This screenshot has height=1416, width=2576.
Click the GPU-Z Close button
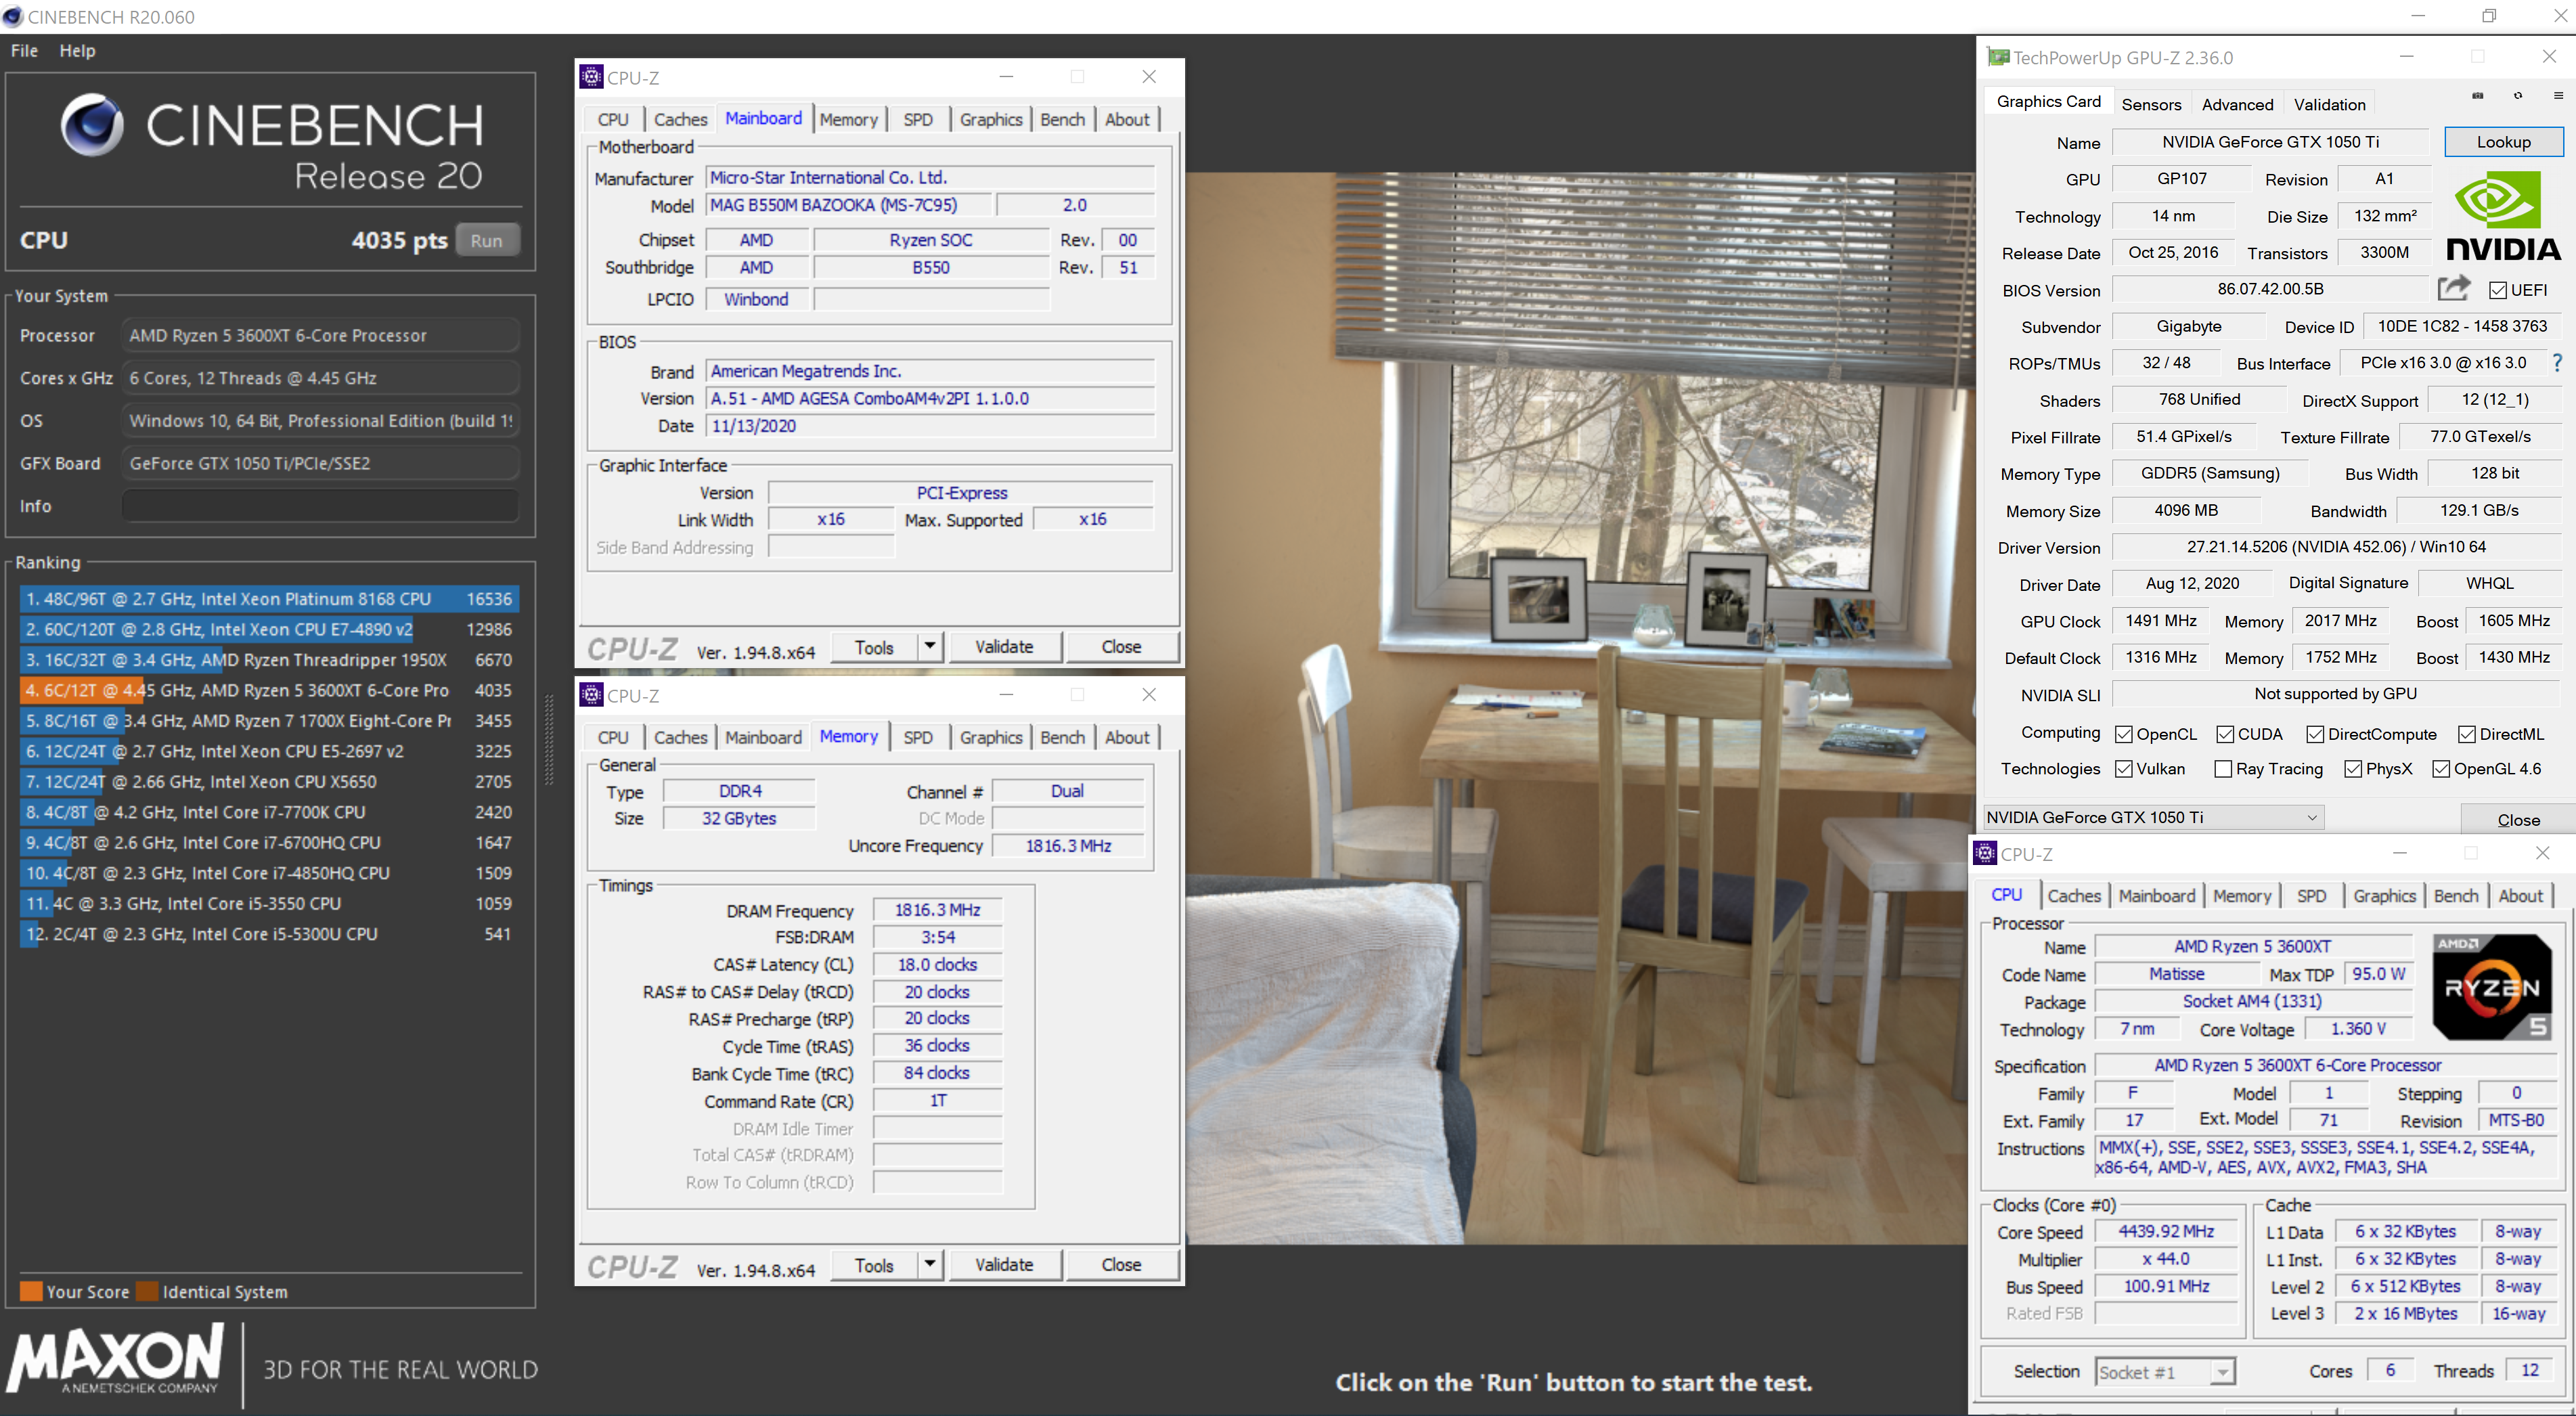click(2518, 819)
